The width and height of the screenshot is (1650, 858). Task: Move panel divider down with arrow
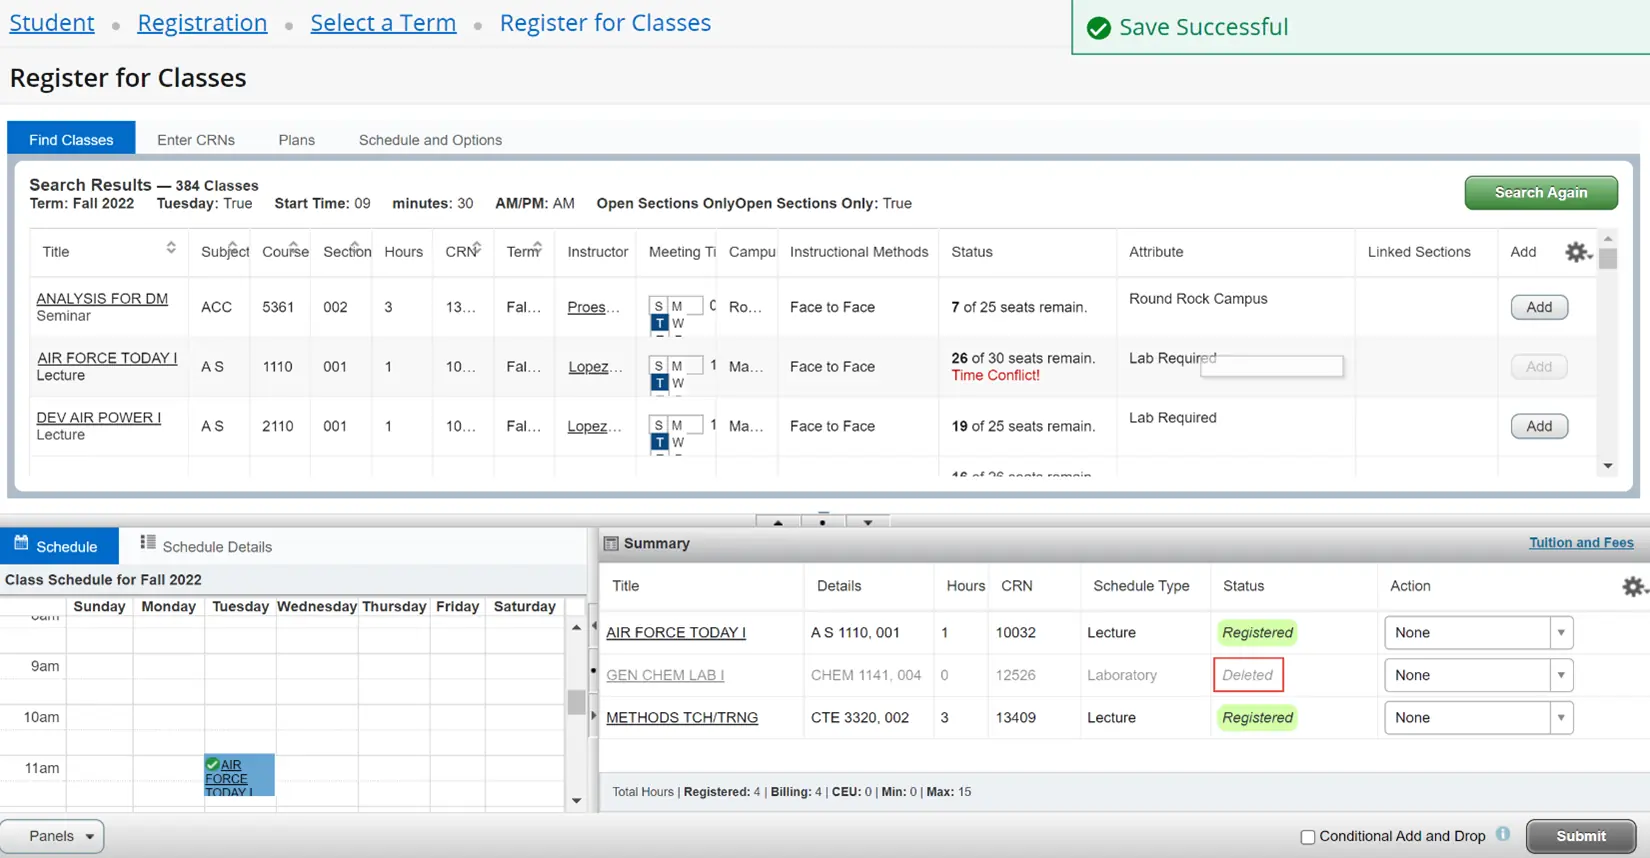[x=868, y=522]
